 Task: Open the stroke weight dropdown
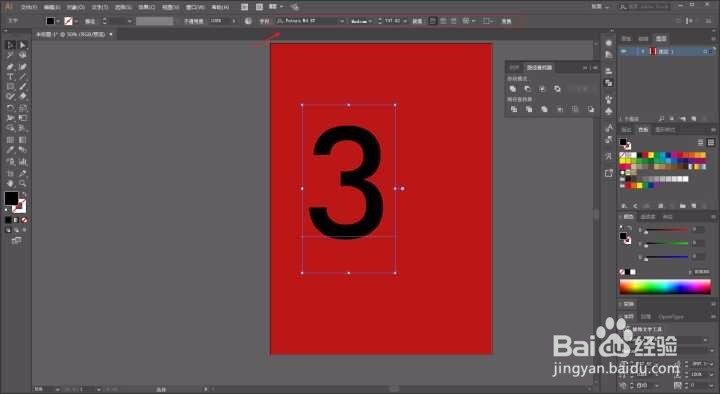(x=129, y=21)
